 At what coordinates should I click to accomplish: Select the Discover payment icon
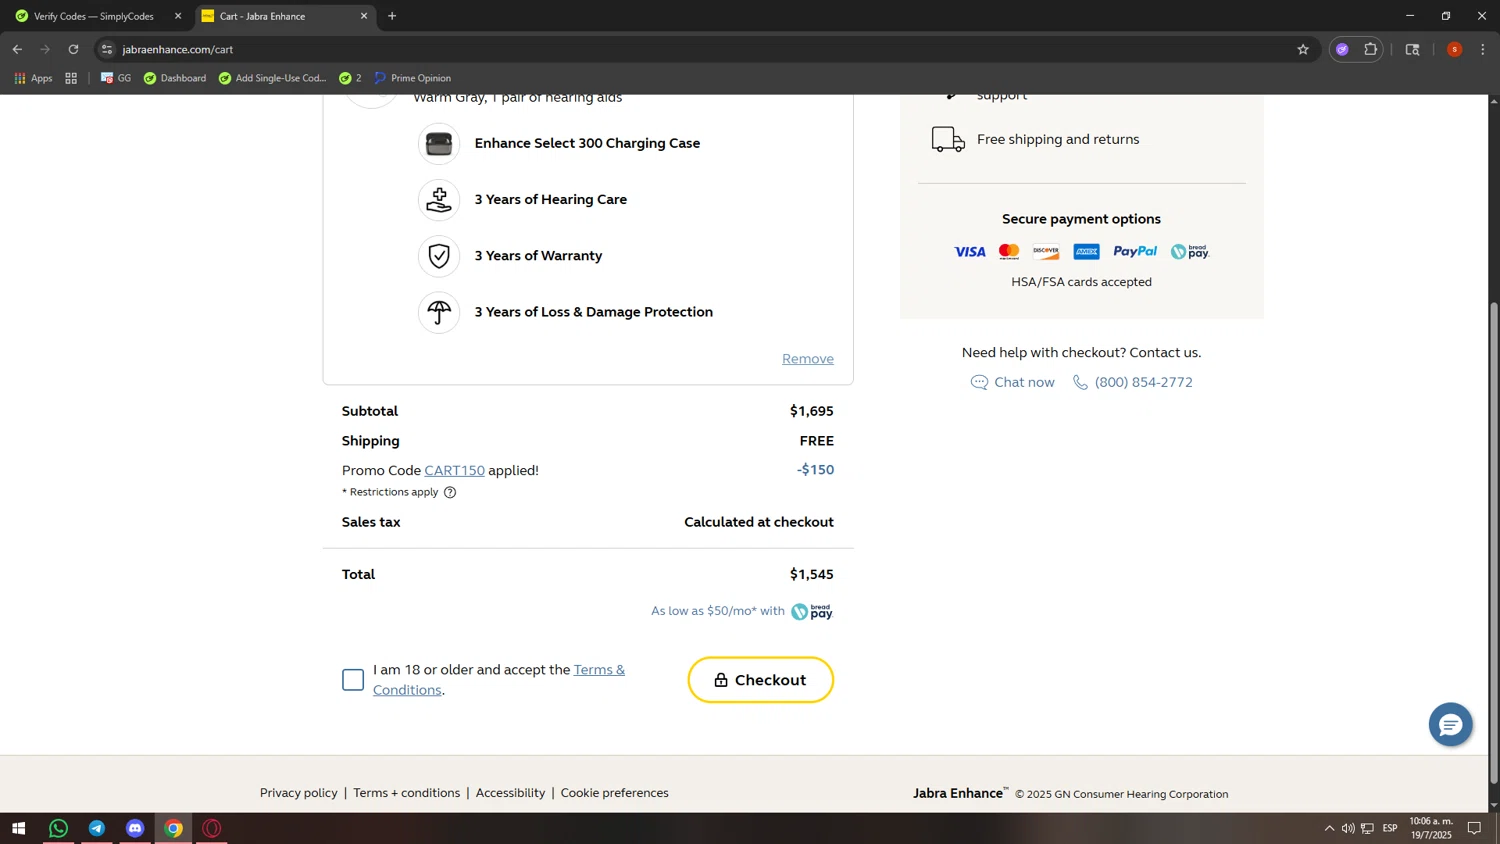[1046, 252]
